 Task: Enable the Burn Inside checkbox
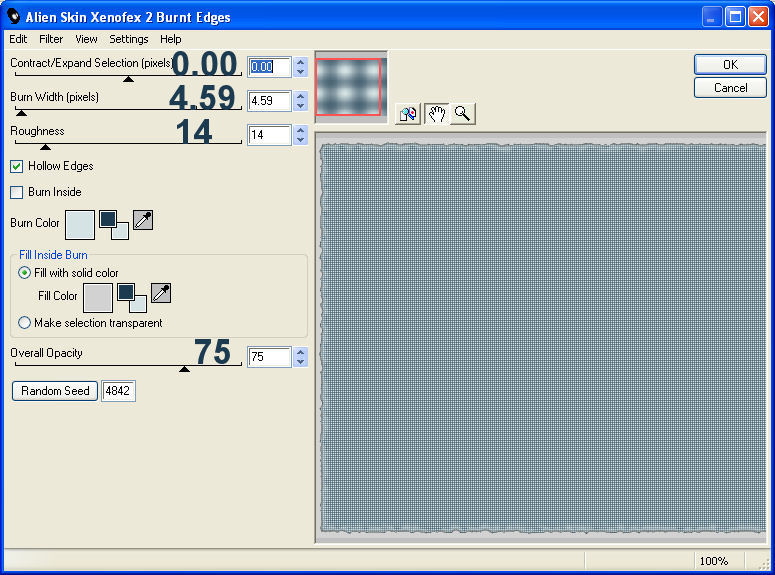point(16,192)
